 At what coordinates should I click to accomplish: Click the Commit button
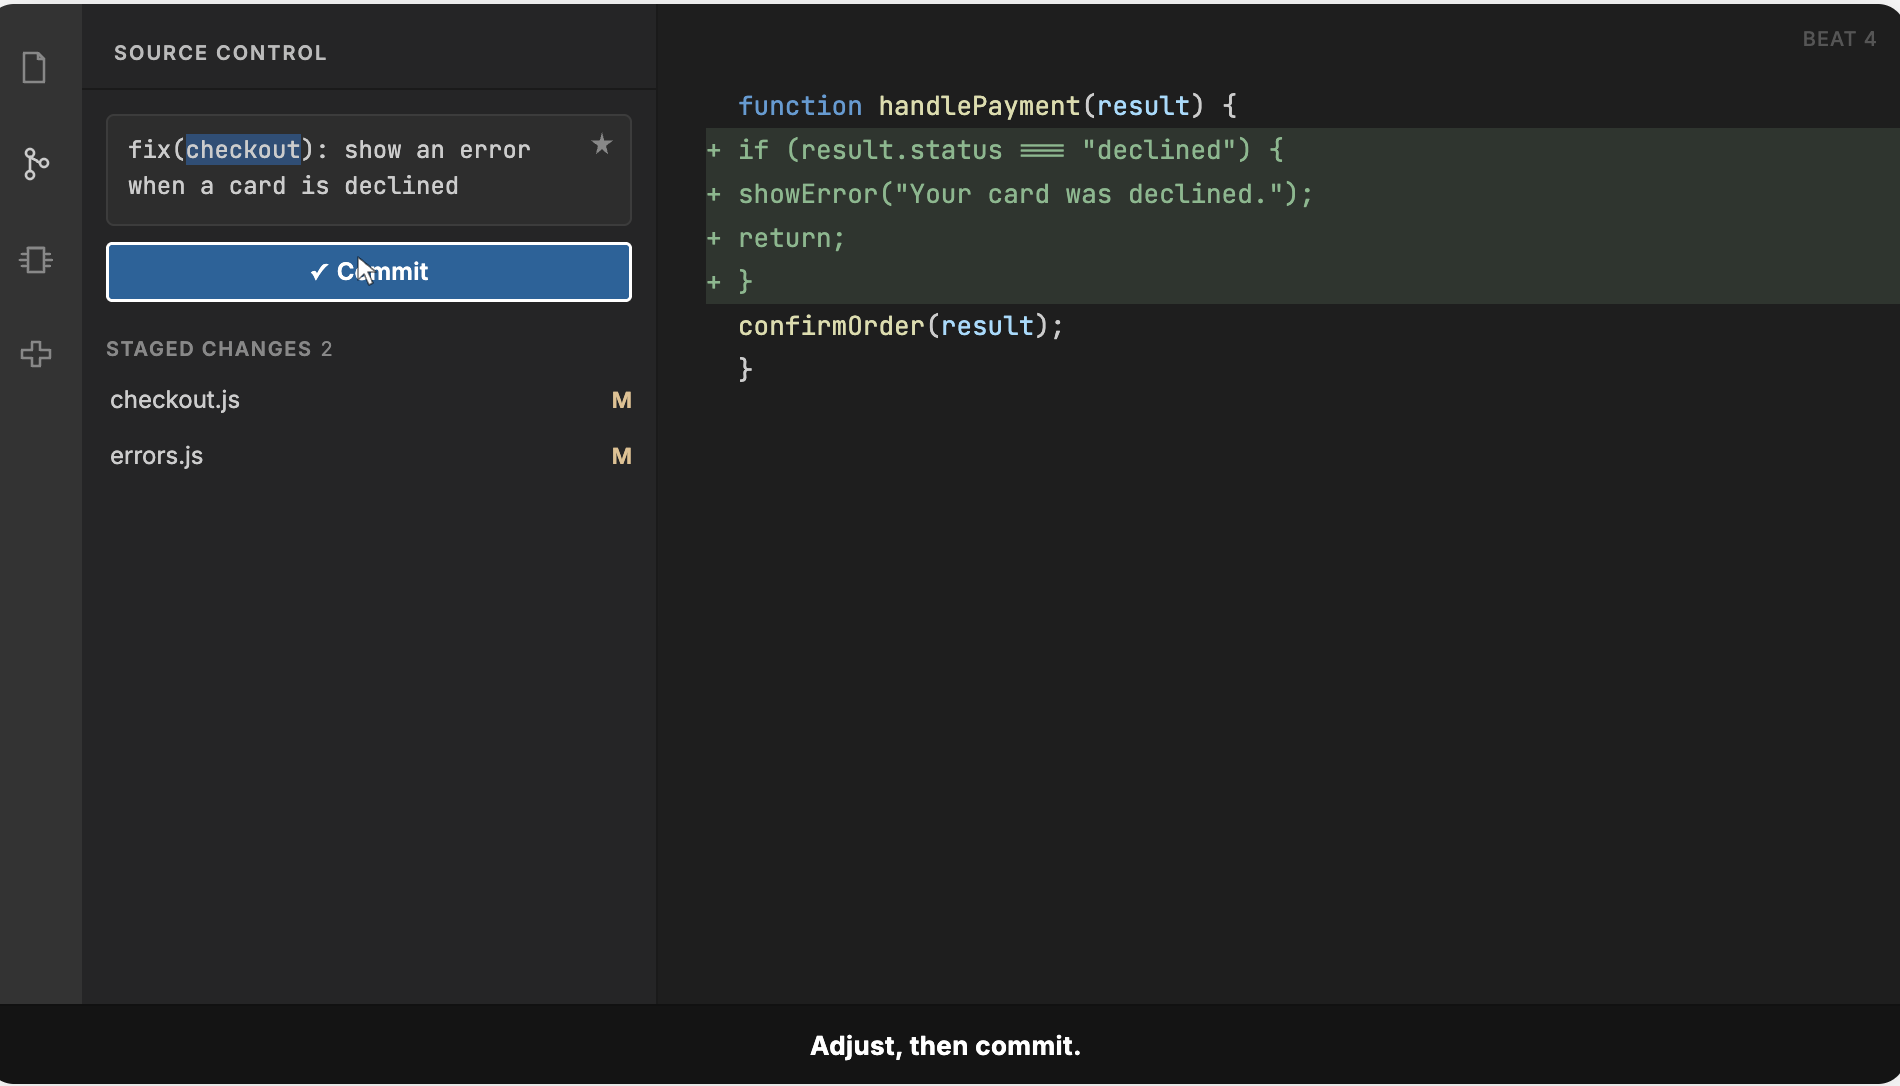click(x=369, y=272)
